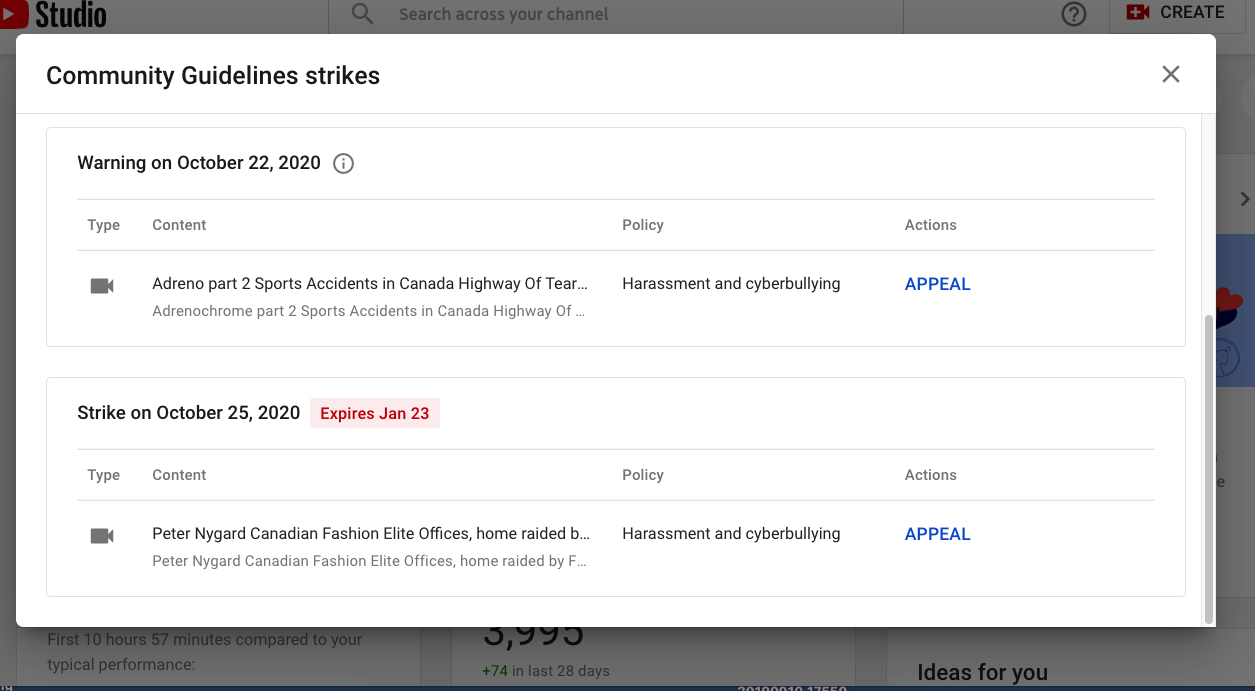Click the CREATE camera icon
The width and height of the screenshot is (1255, 691).
(x=1138, y=13)
